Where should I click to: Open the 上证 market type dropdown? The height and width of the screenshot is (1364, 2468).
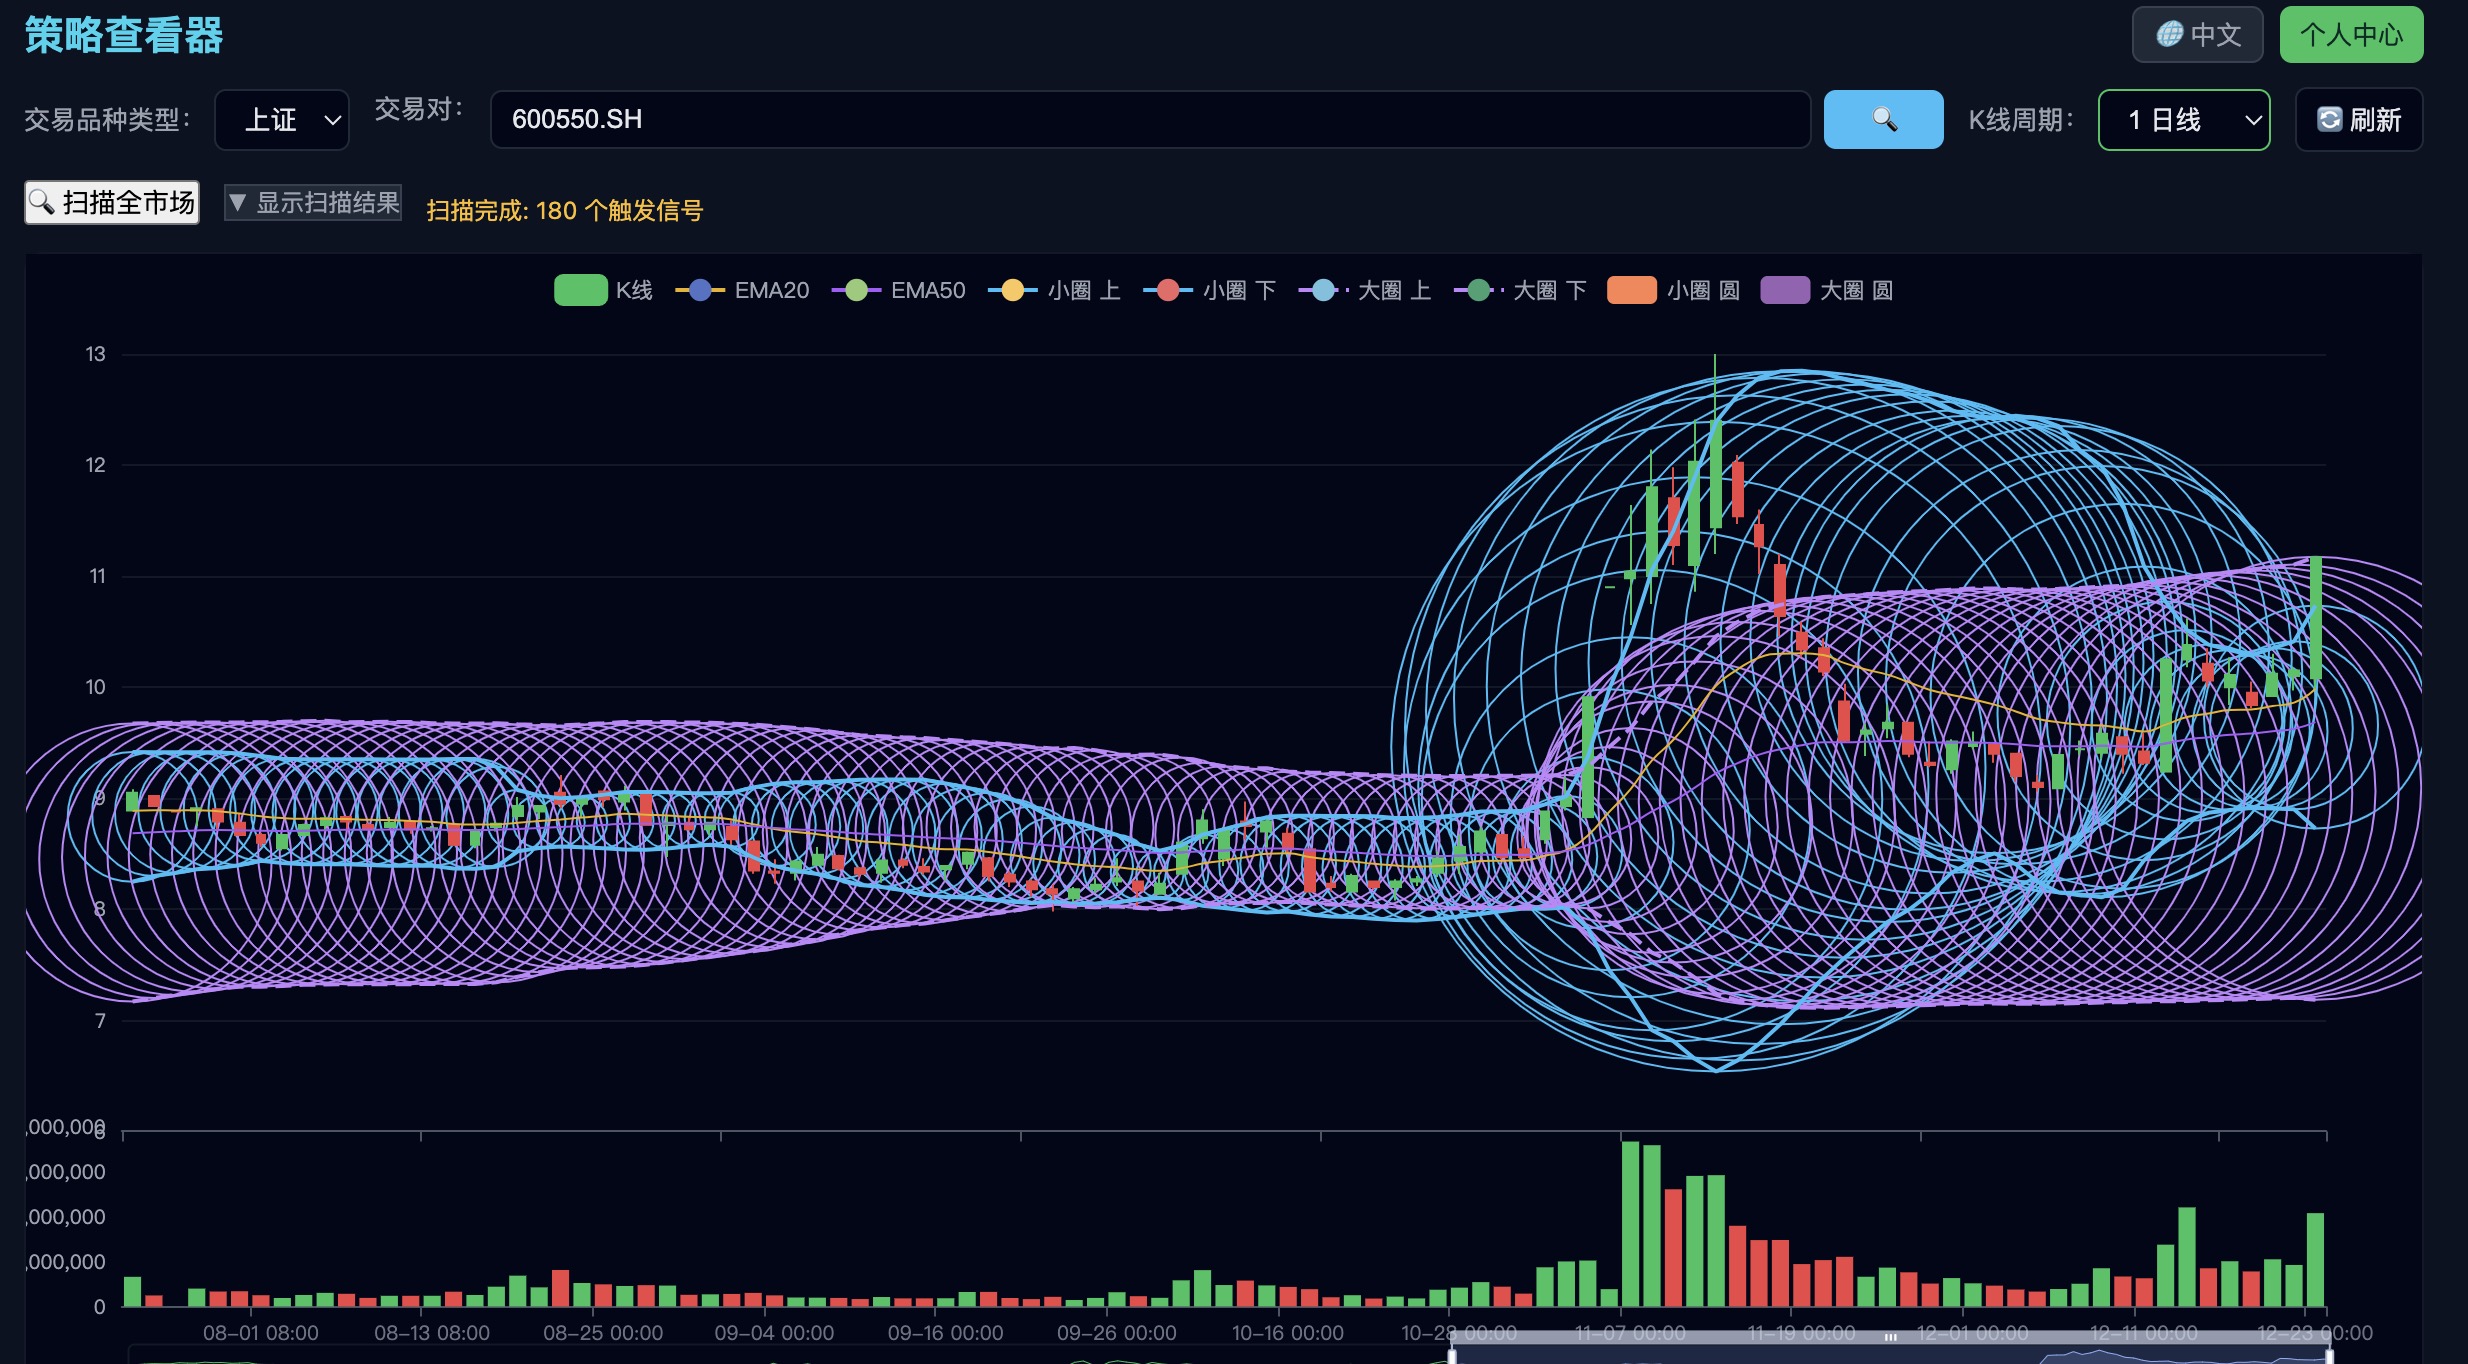(282, 120)
